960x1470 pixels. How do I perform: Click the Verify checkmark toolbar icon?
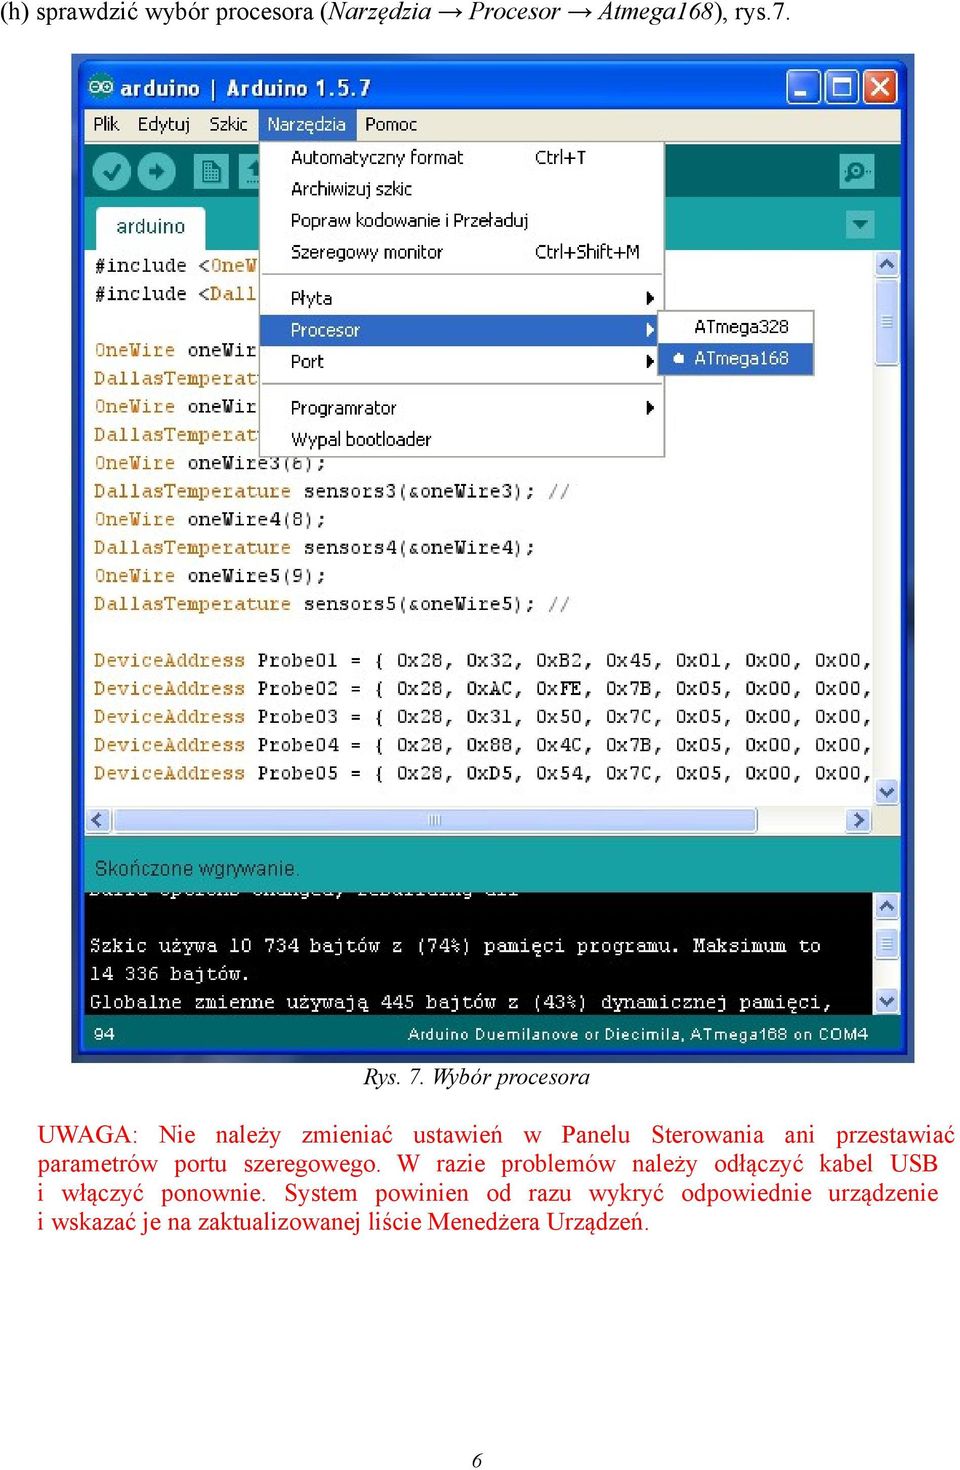pyautogui.click(x=112, y=172)
